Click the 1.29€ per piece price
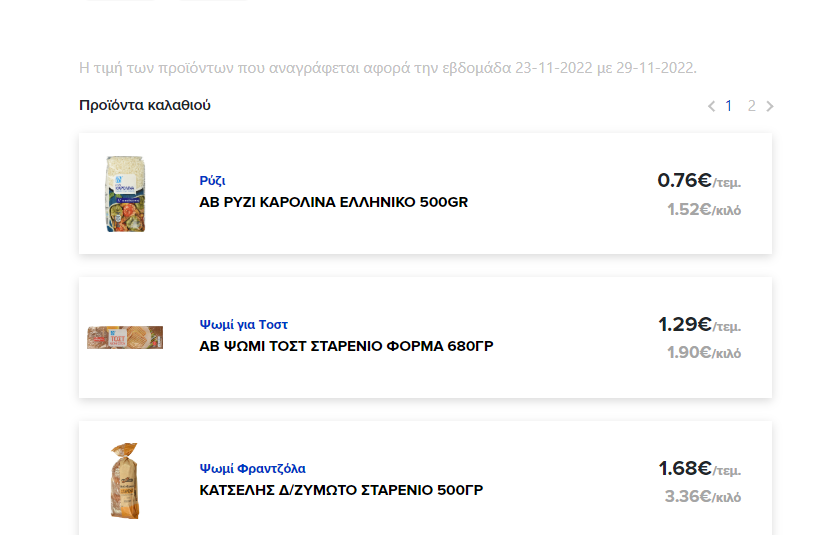The height and width of the screenshot is (540, 825). tap(698, 325)
